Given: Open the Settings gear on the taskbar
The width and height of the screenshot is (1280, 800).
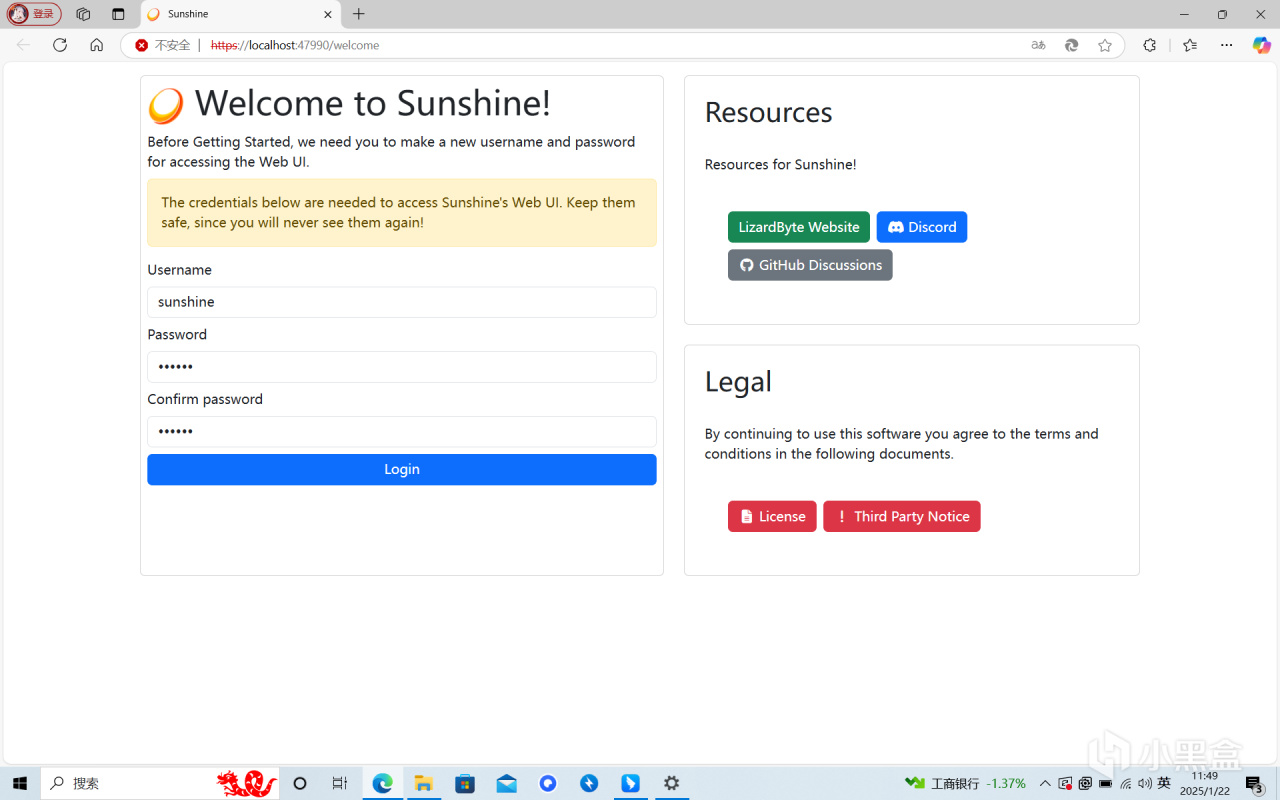Looking at the screenshot, I should [x=672, y=783].
